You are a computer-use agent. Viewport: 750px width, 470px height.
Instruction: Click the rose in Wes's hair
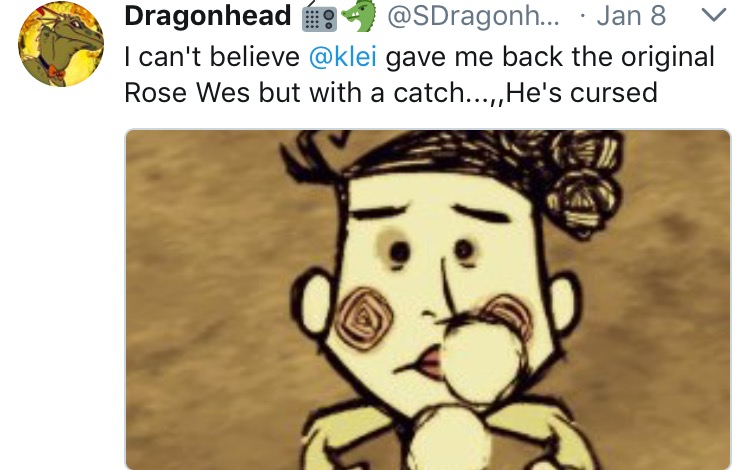point(582,201)
